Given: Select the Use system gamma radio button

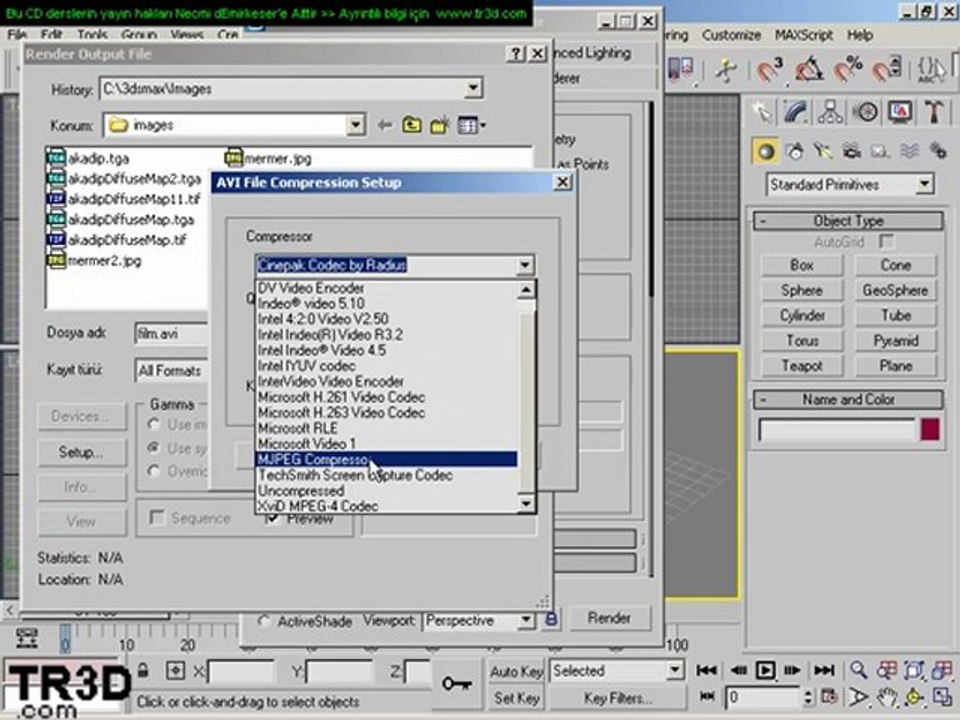Looking at the screenshot, I should pyautogui.click(x=154, y=448).
